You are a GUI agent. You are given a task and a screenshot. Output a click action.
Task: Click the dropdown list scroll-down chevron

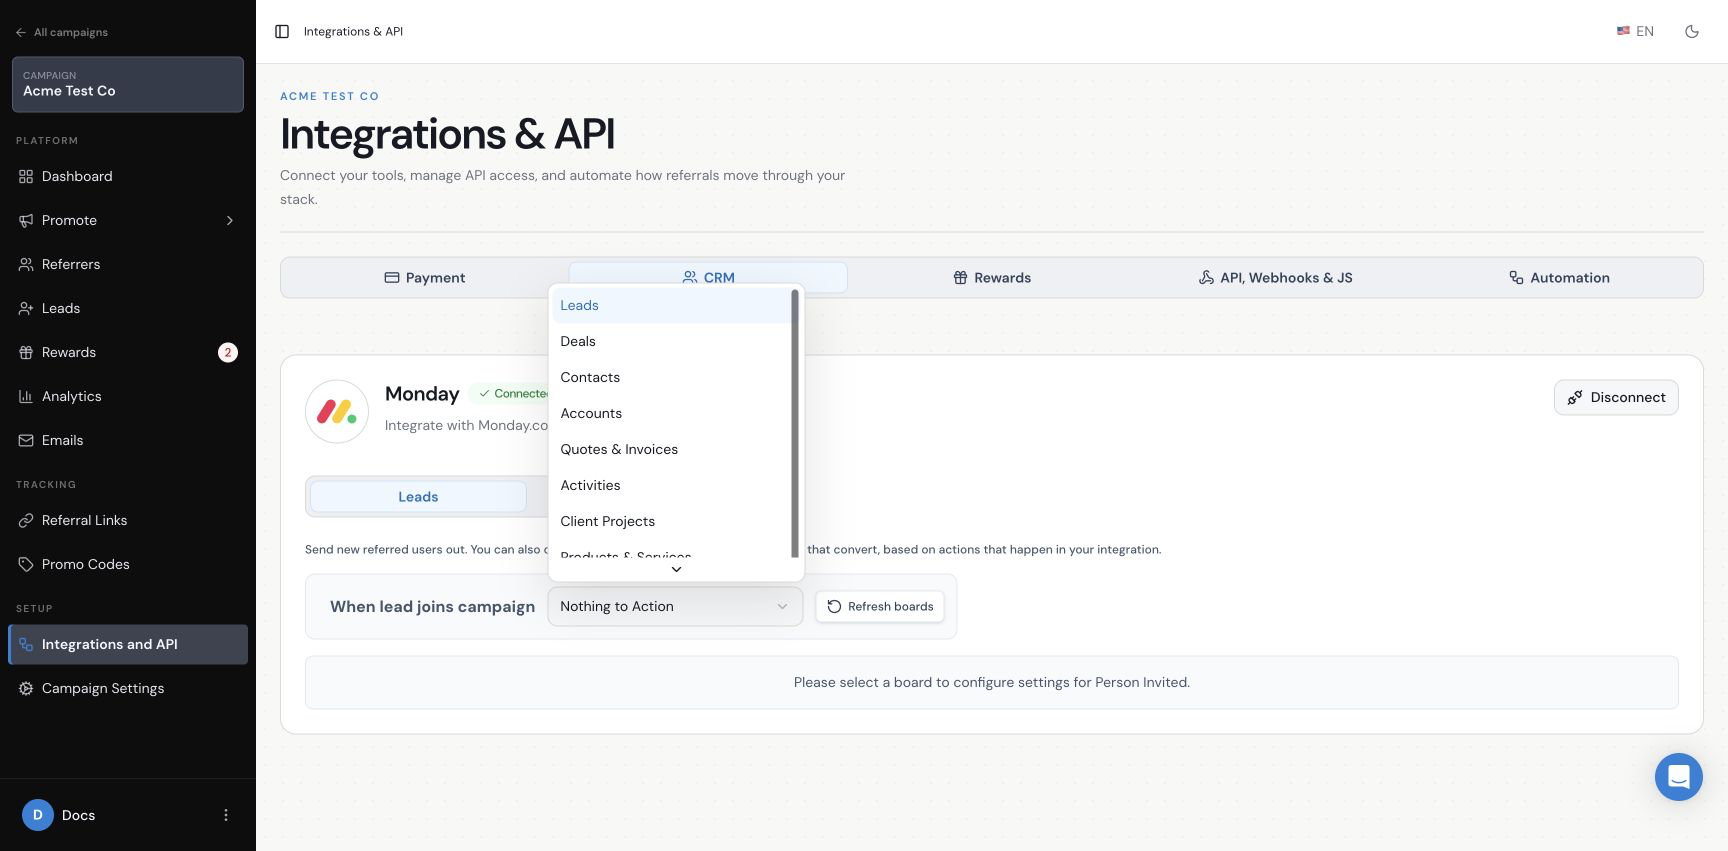coord(676,569)
